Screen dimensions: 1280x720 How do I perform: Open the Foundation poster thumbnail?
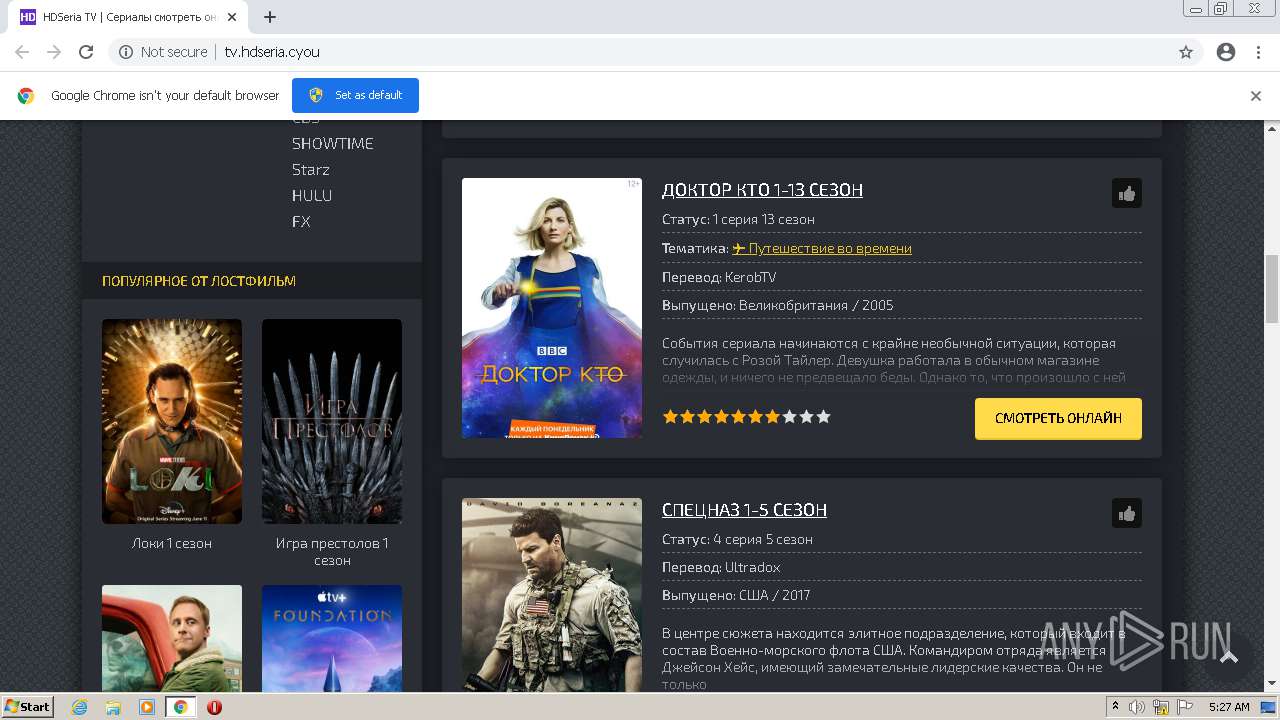click(x=332, y=638)
